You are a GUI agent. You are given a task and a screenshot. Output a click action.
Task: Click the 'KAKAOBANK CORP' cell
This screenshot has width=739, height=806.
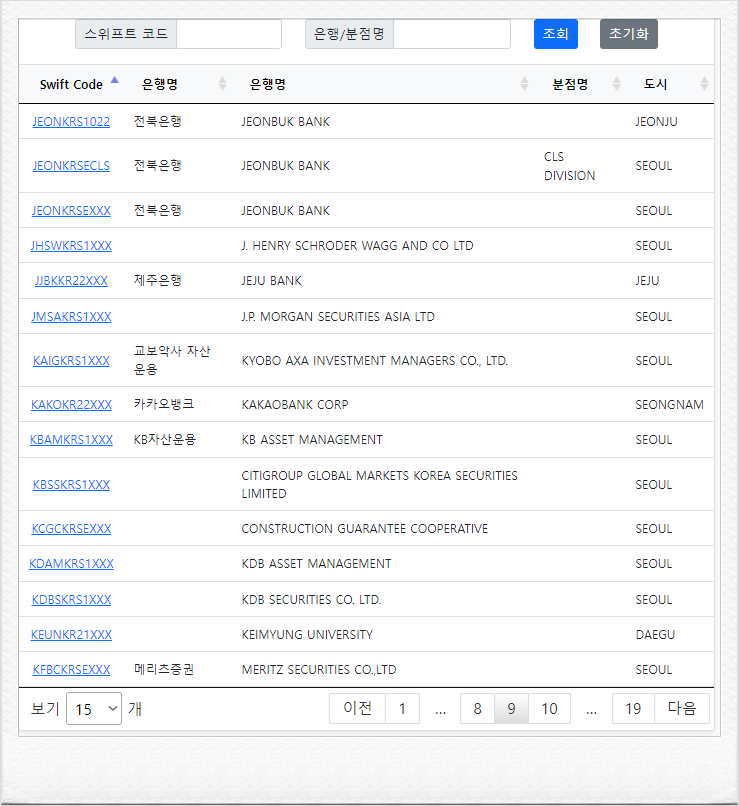295,405
